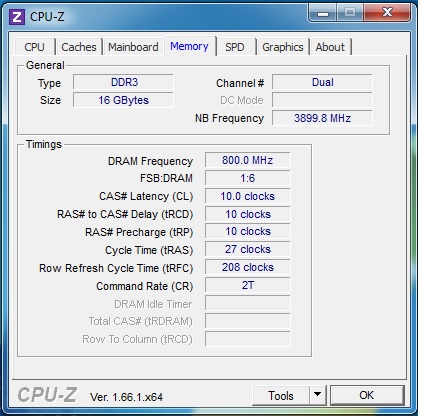Image resolution: width=421 pixels, height=419 pixels.
Task: Click the CPU-Z purple logo icon
Action: point(17,16)
